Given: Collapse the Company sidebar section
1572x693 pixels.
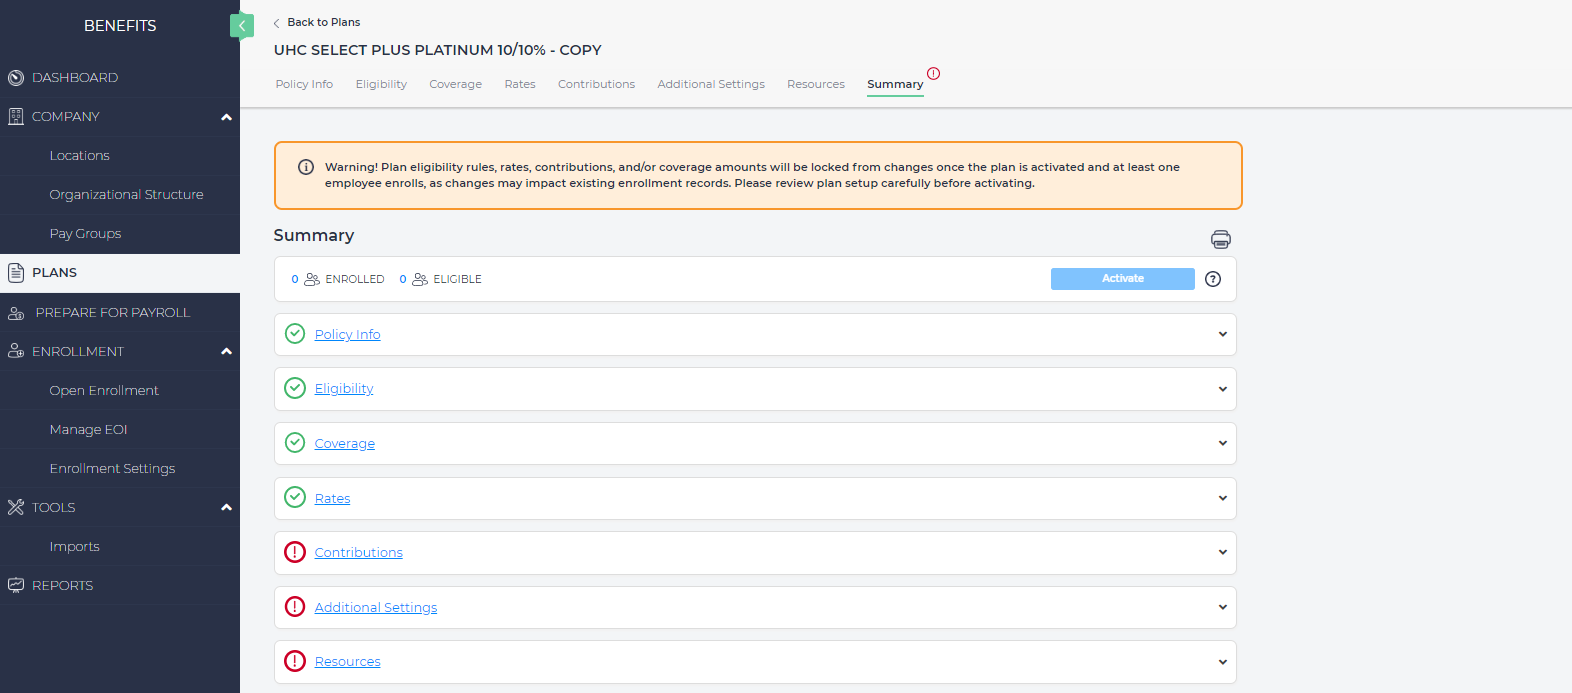Looking at the screenshot, I should 226,117.
